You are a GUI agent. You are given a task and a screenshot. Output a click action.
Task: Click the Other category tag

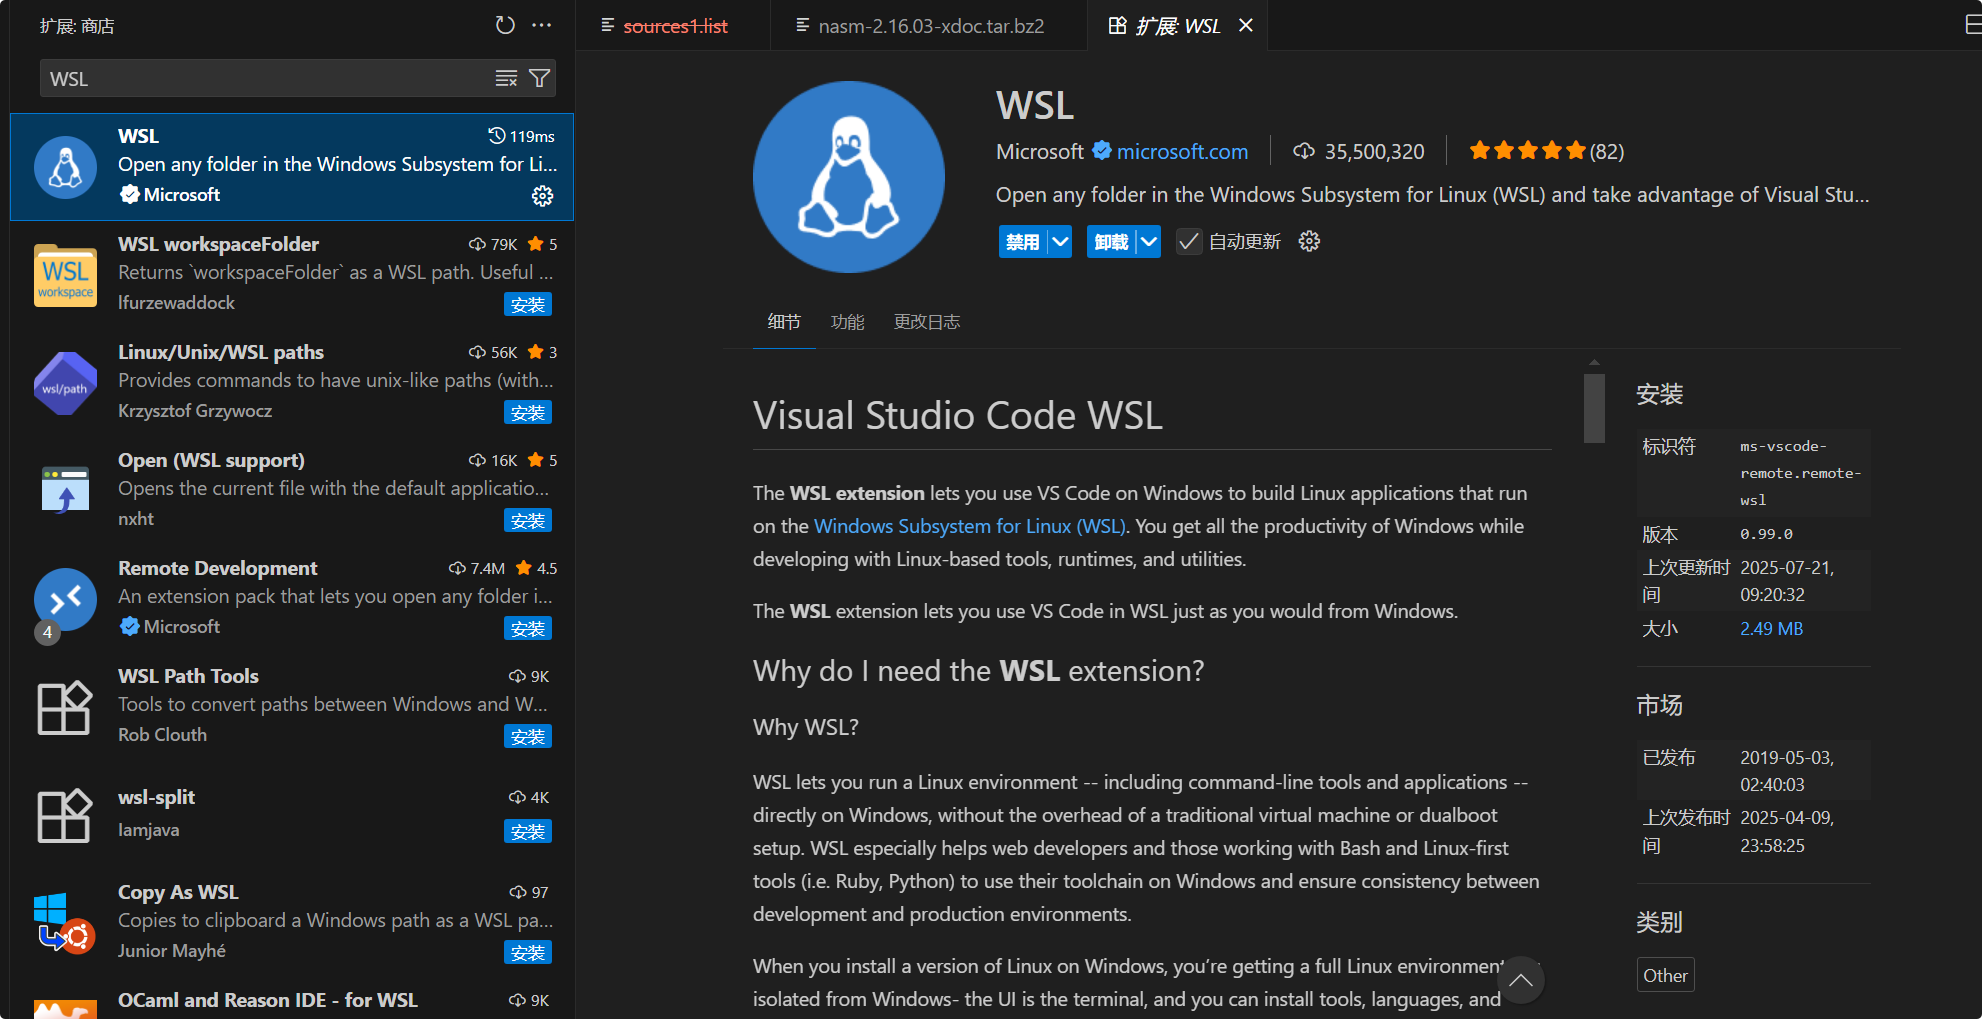click(x=1665, y=974)
